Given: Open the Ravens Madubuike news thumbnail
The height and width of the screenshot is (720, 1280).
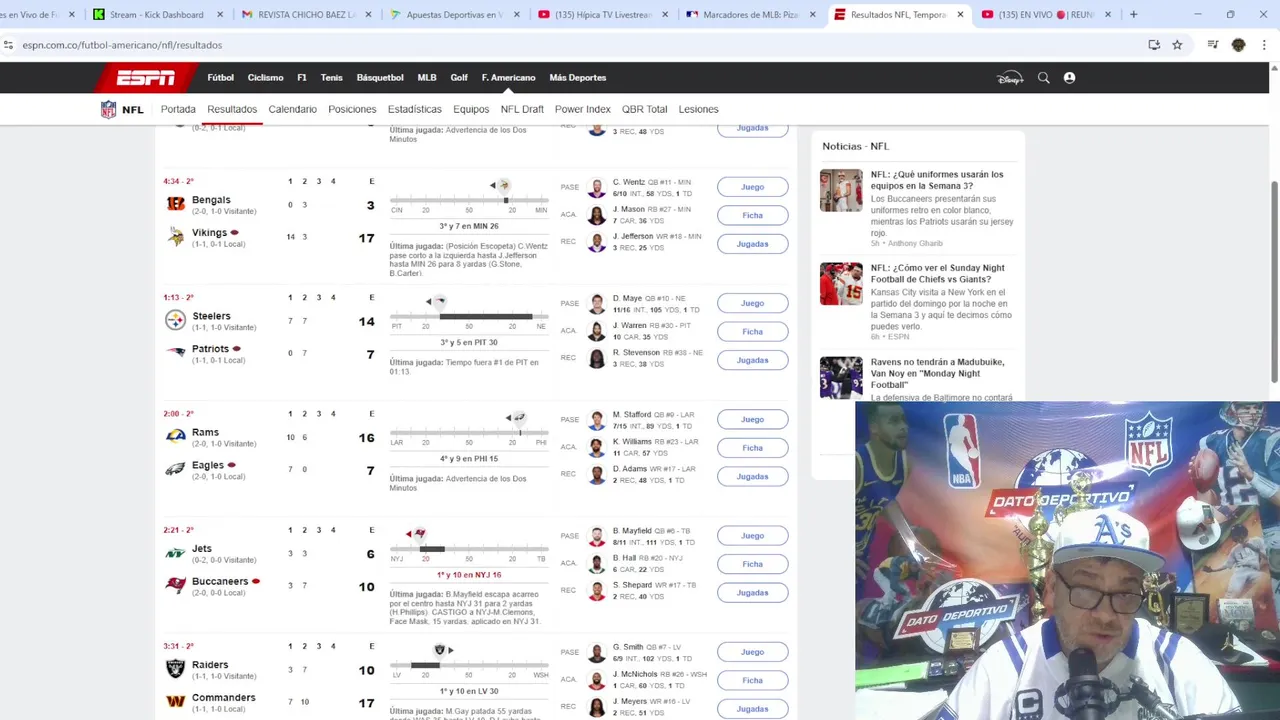Looking at the screenshot, I should (841, 378).
